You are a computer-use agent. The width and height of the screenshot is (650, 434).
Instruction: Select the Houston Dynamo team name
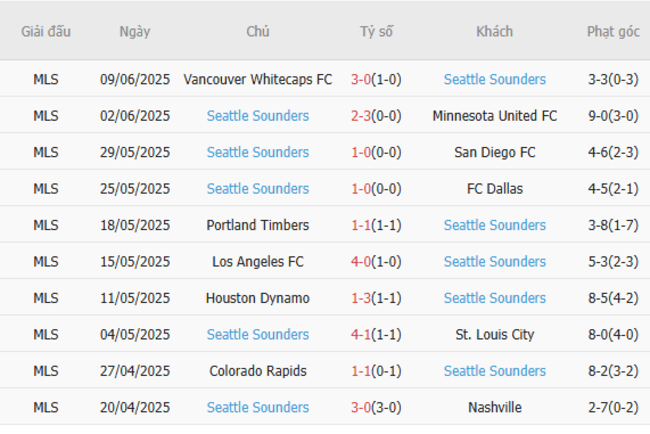tap(258, 298)
